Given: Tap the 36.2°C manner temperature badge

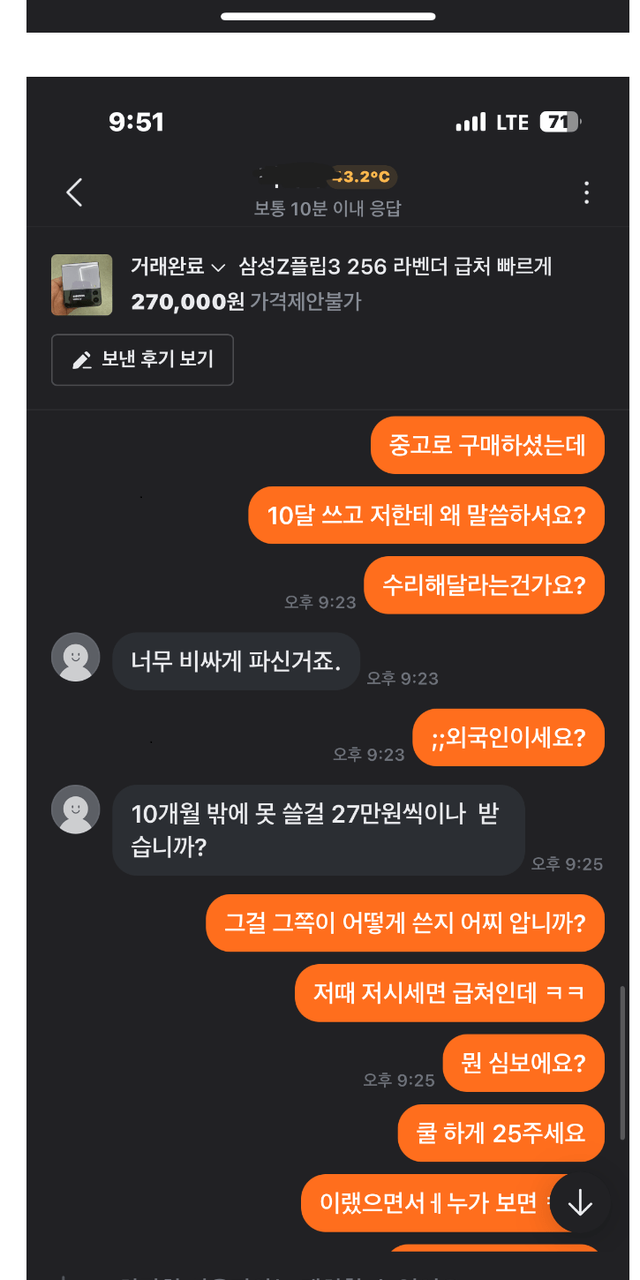Looking at the screenshot, I should (361, 177).
